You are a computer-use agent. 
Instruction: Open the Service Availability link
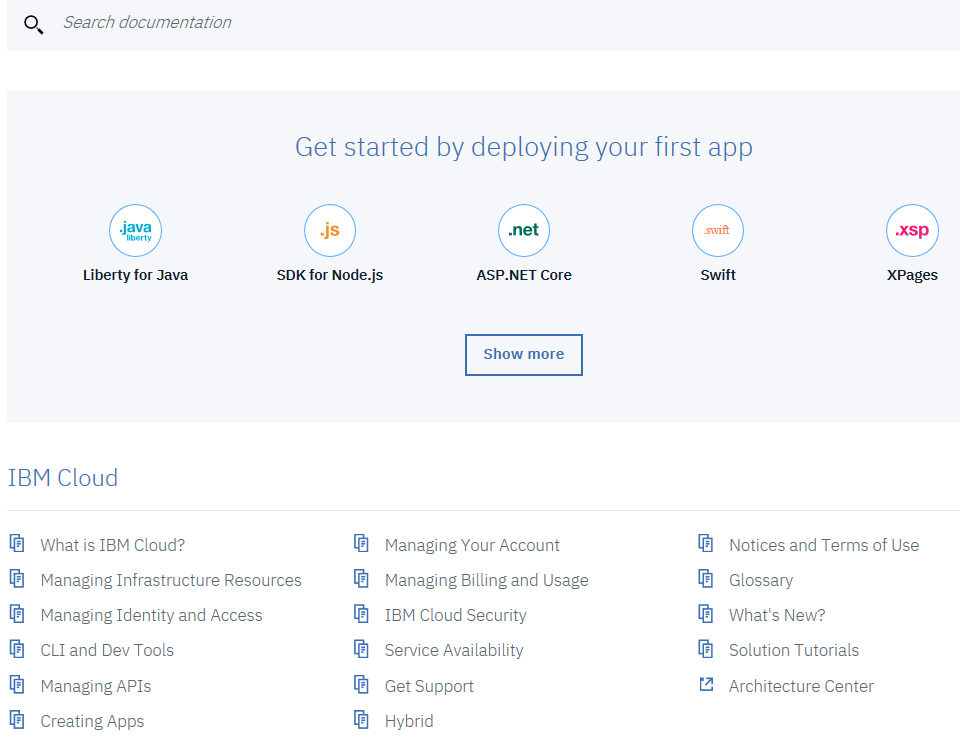pyautogui.click(x=454, y=650)
